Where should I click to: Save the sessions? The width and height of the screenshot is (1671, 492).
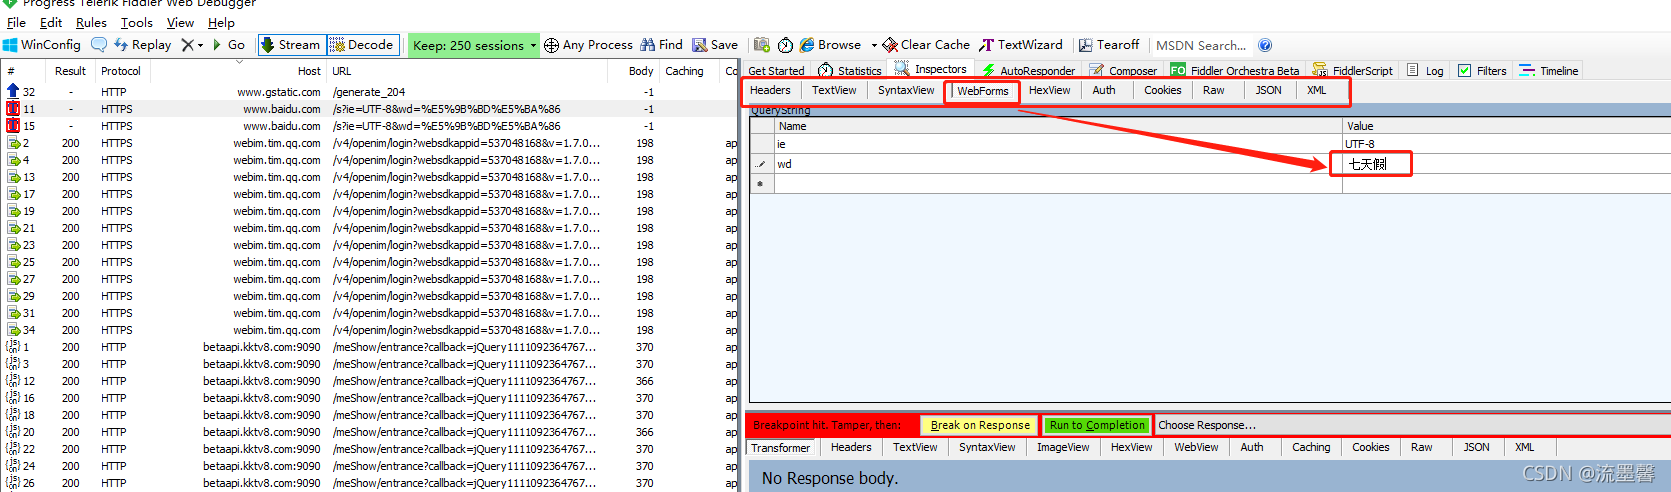pyautogui.click(x=715, y=45)
